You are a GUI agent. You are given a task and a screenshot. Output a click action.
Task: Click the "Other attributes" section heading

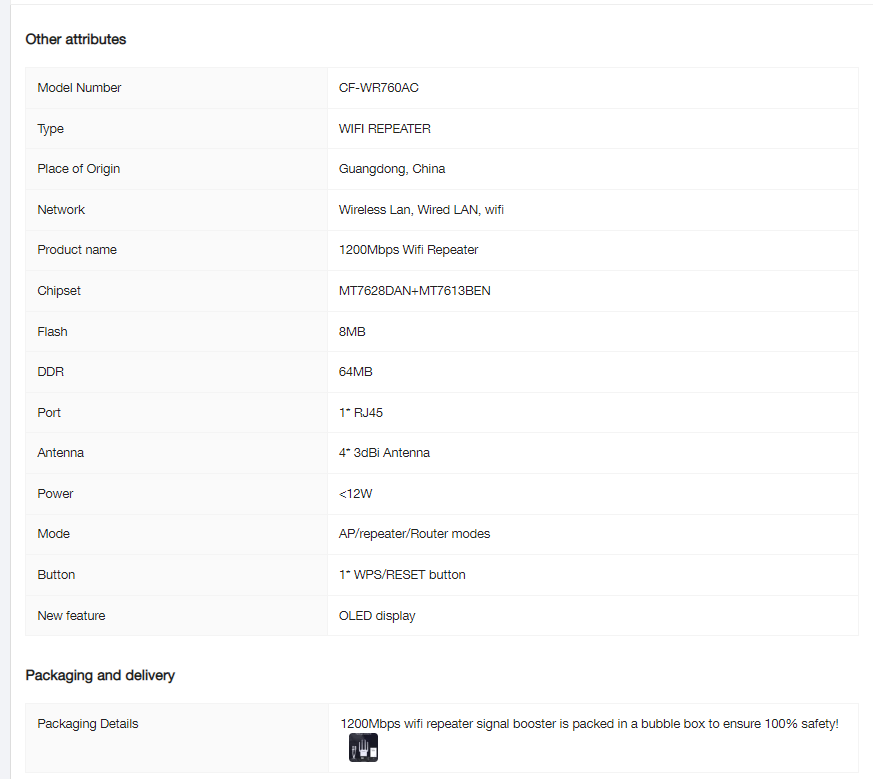(76, 39)
